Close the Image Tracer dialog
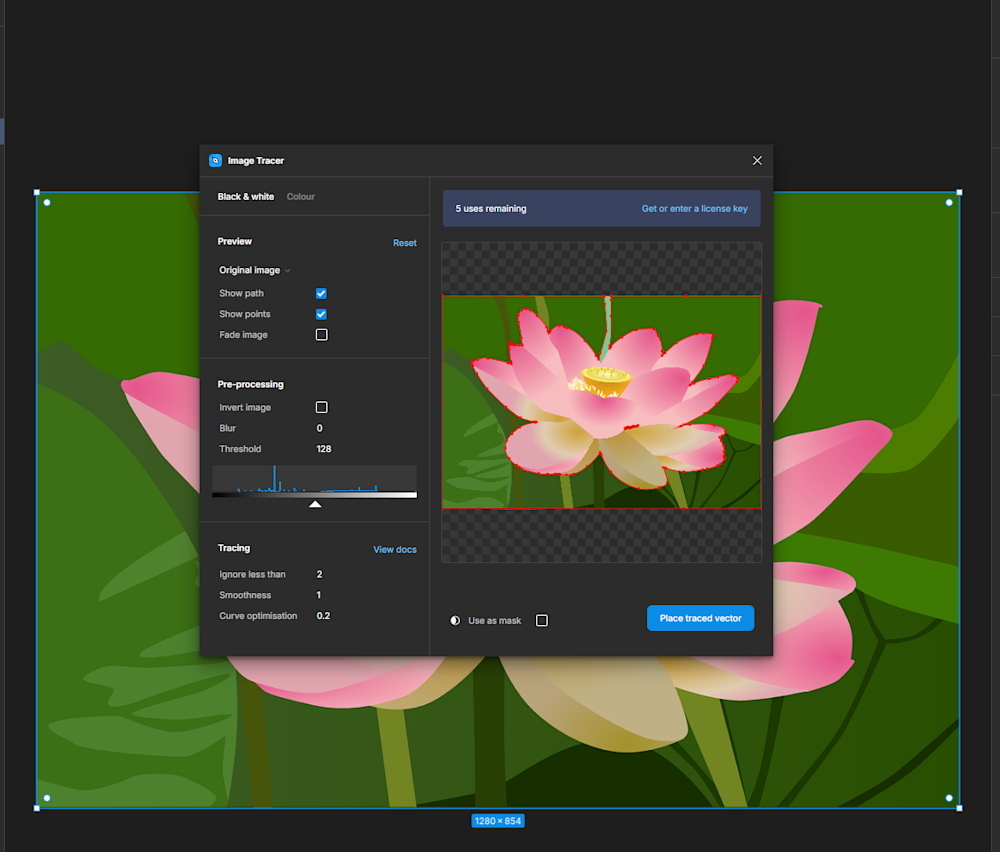Screen dimensions: 1000x852 (x=757, y=161)
